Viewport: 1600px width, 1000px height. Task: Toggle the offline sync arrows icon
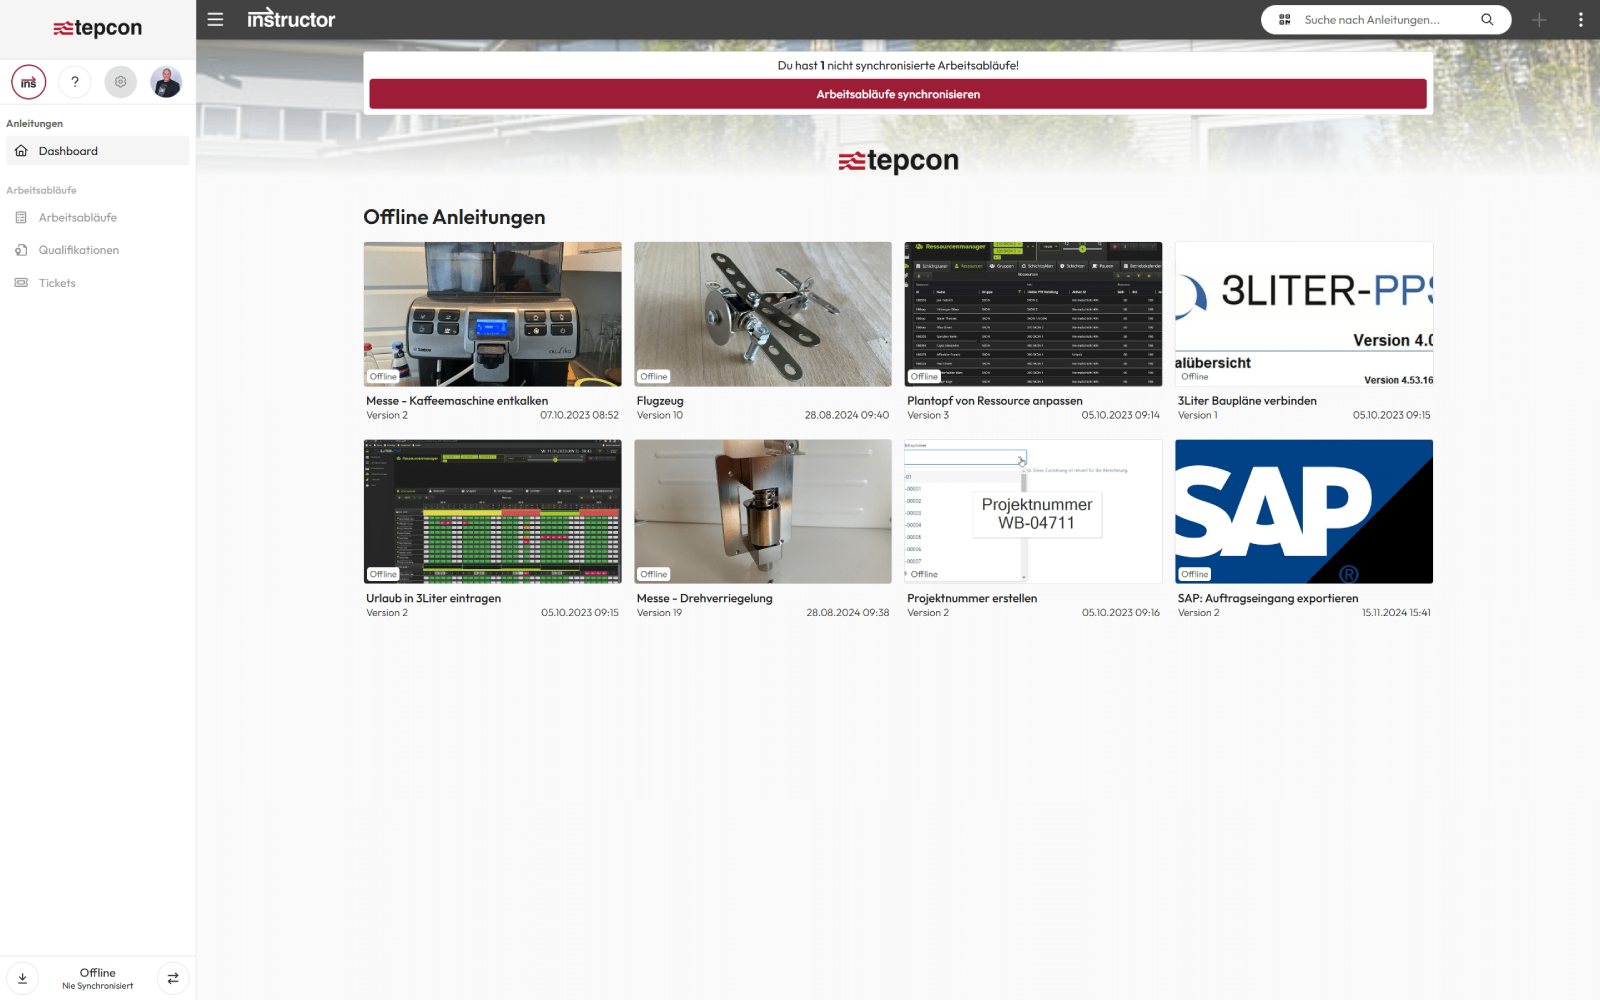[x=173, y=978]
